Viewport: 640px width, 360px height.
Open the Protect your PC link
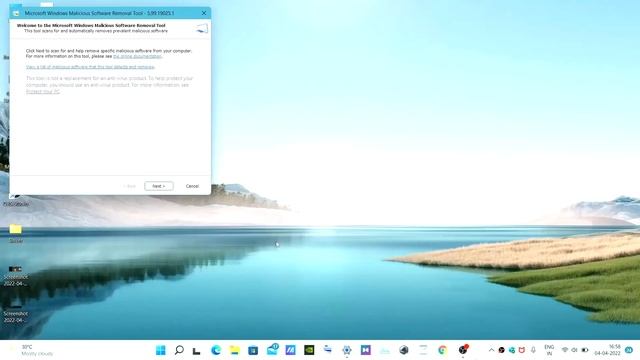tap(43, 92)
